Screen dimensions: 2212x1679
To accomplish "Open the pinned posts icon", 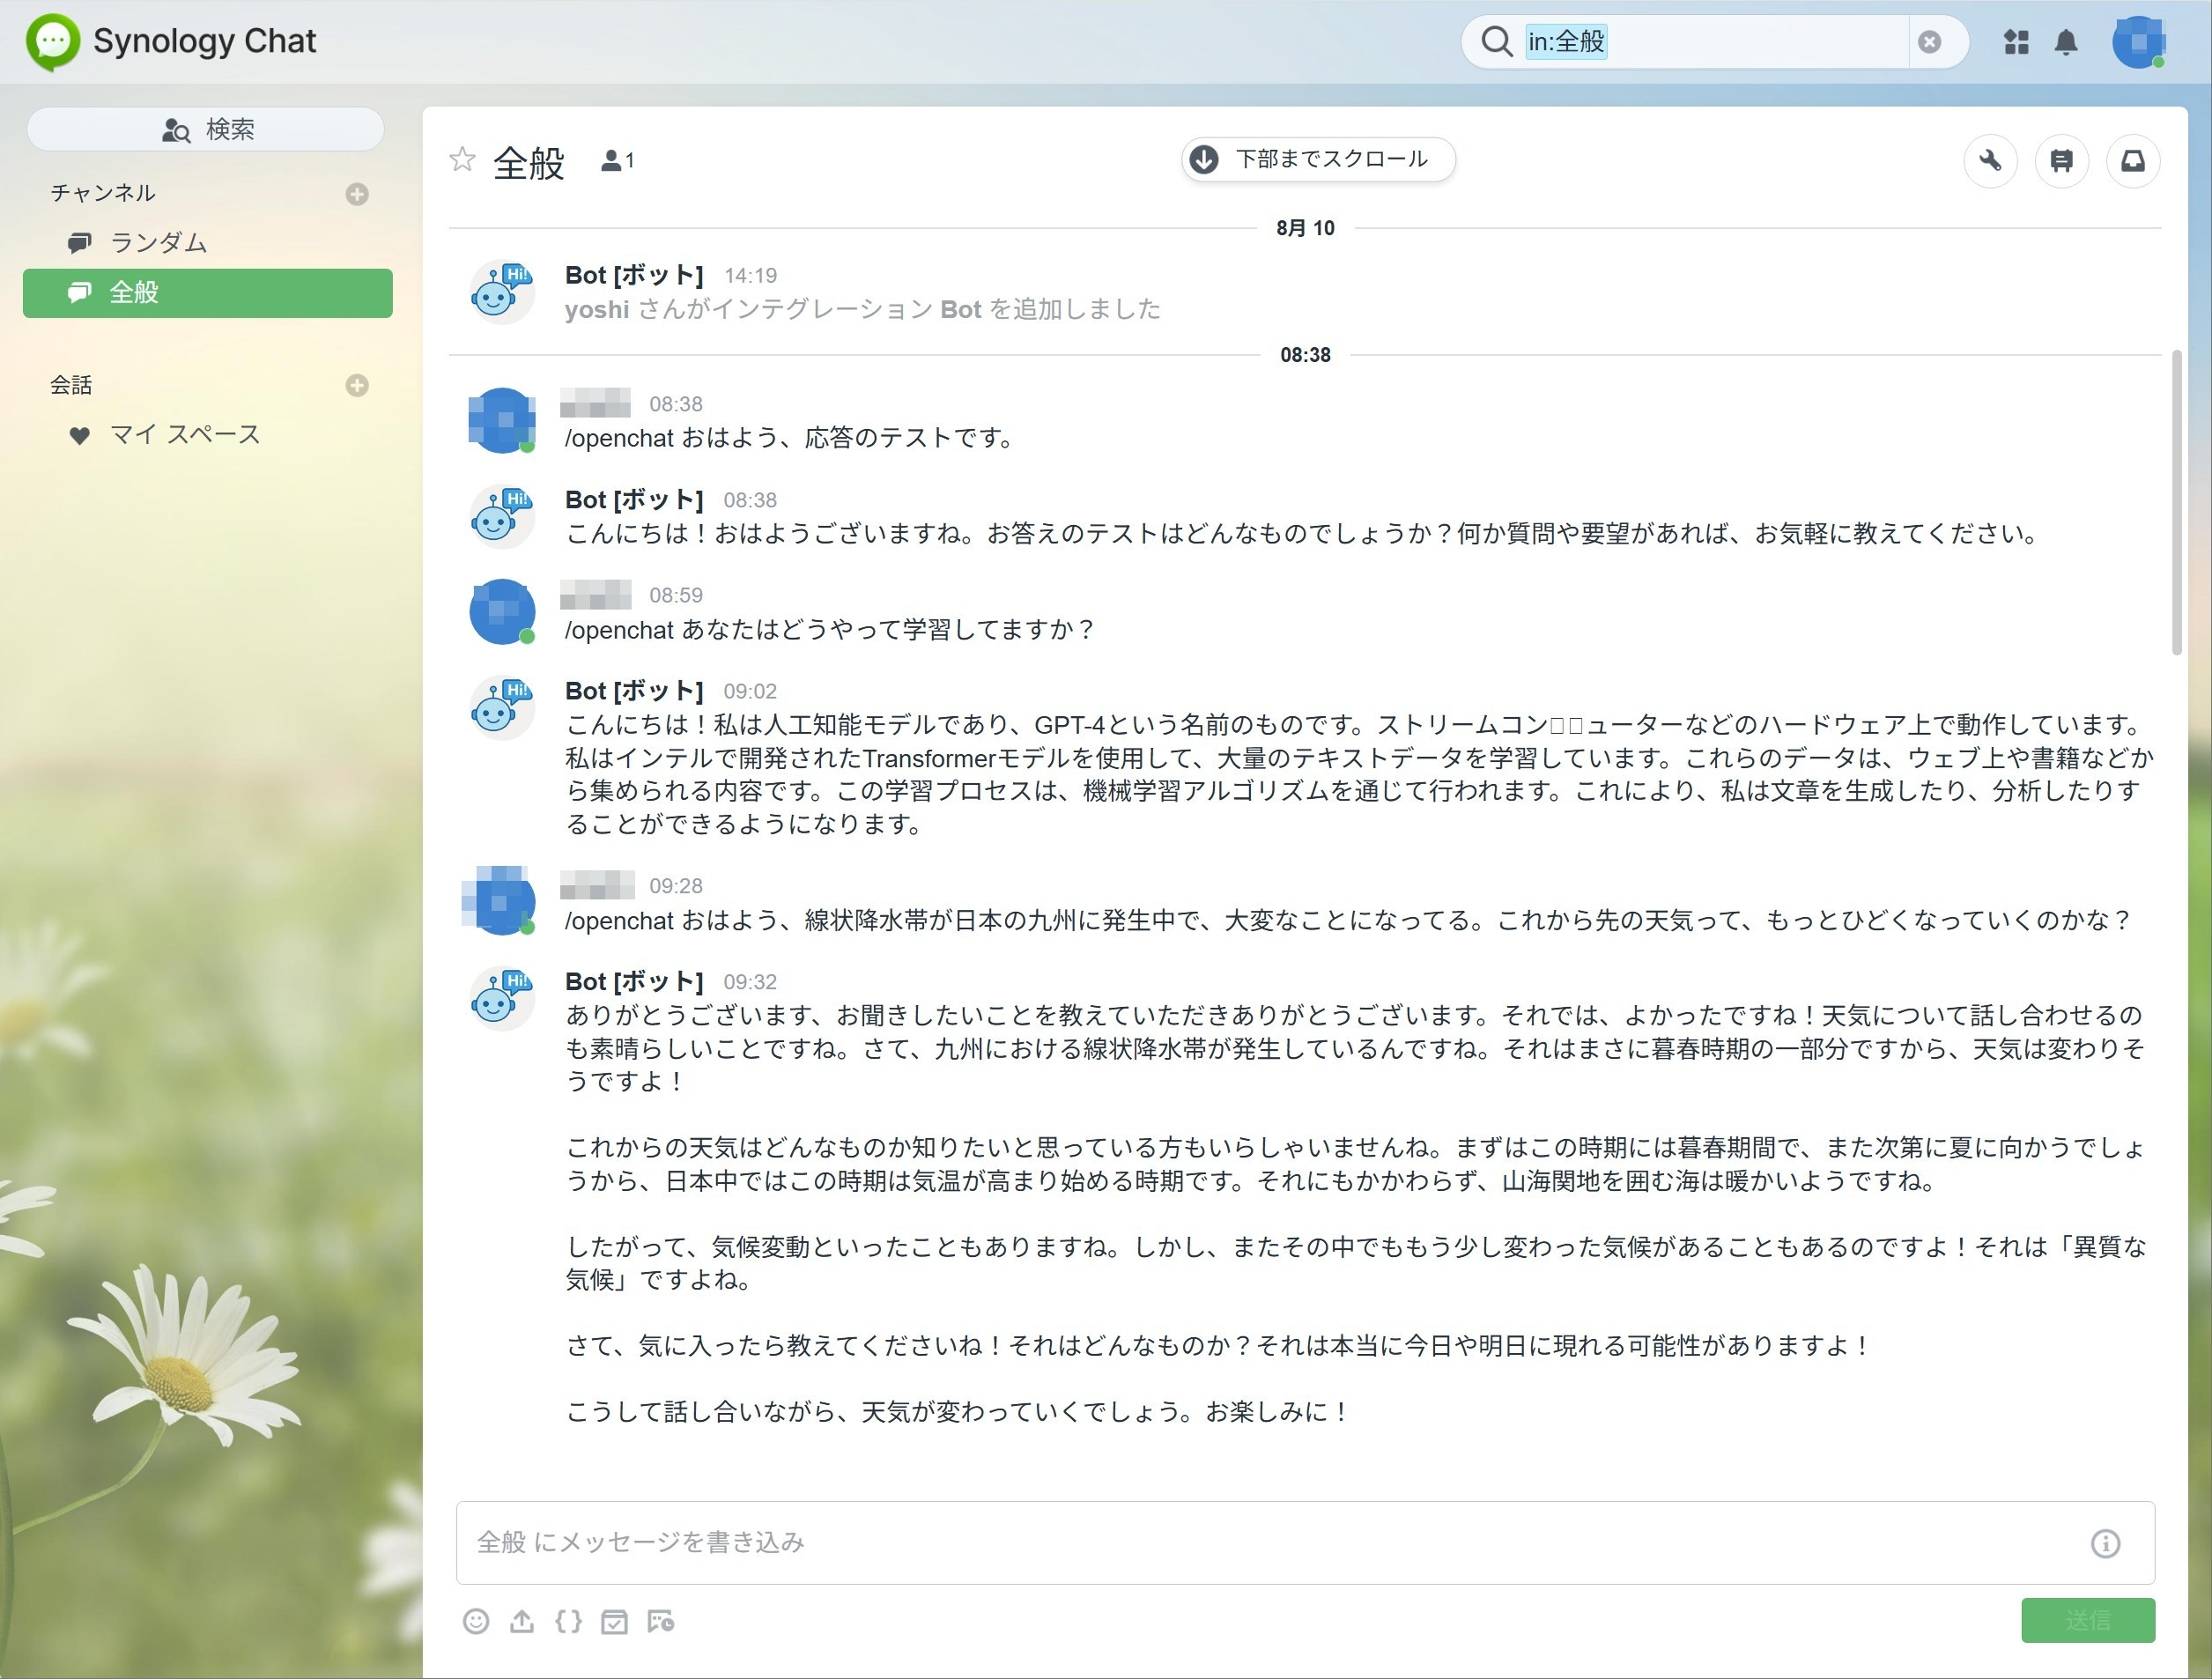I will click(x=2061, y=160).
